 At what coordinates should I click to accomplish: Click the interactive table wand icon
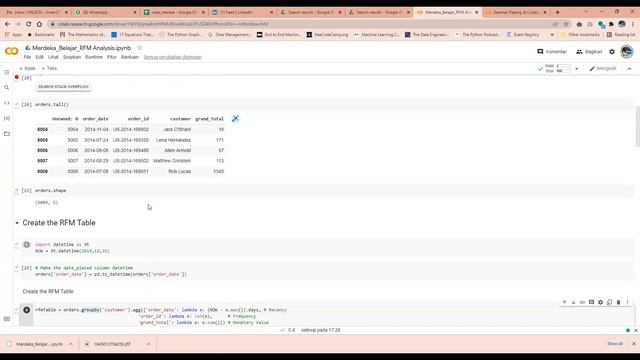coord(235,119)
